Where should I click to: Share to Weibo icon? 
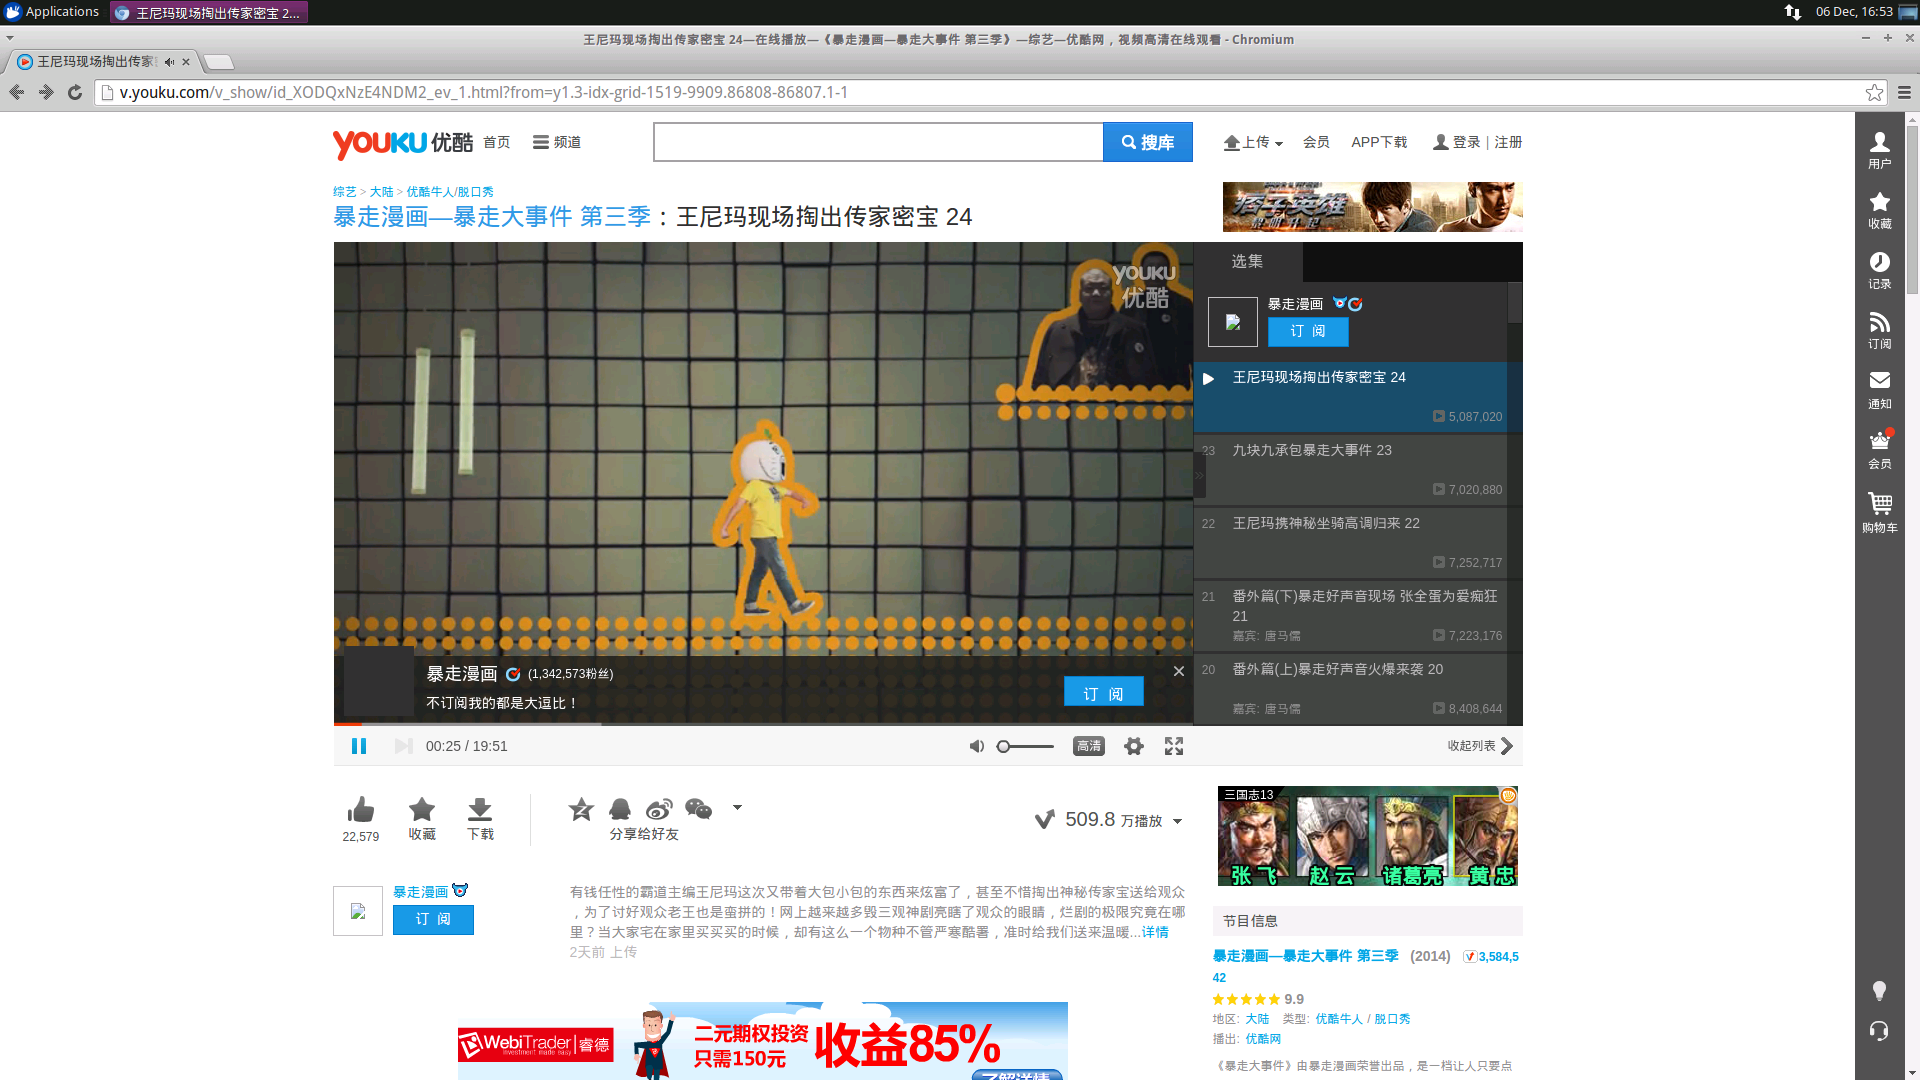tap(659, 809)
